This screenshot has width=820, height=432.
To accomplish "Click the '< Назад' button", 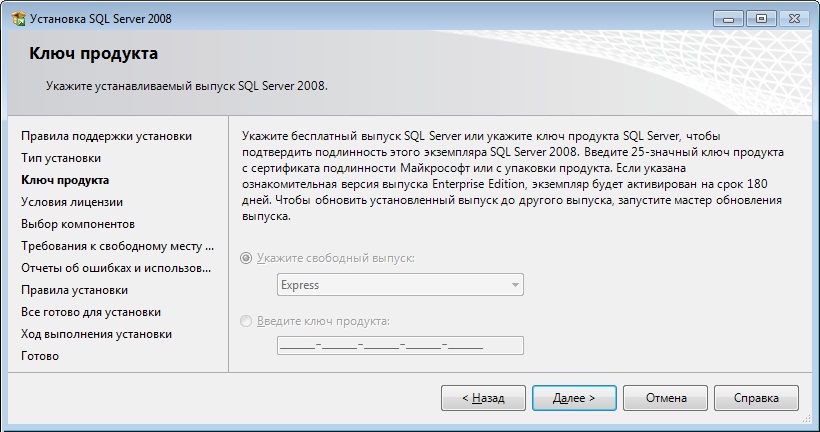I will pyautogui.click(x=483, y=398).
